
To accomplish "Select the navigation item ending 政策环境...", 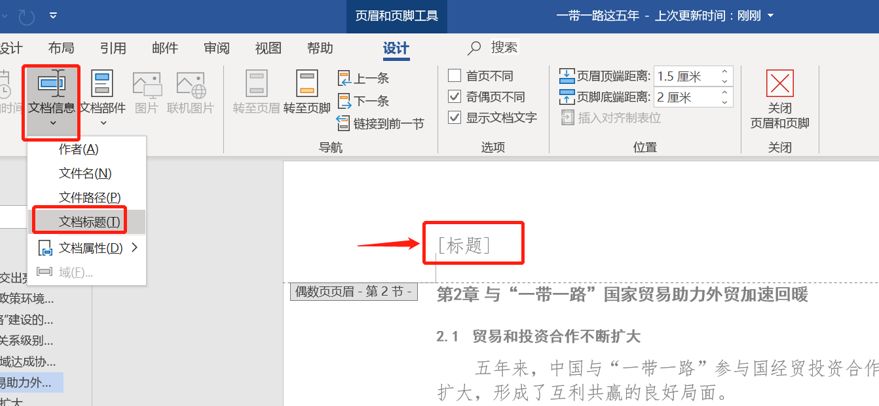I will coord(27,298).
